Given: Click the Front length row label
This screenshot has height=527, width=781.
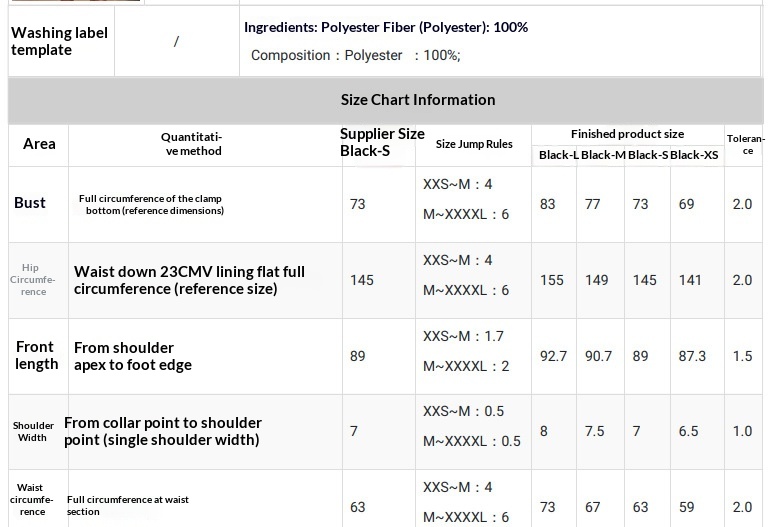Looking at the screenshot, I should 36,355.
